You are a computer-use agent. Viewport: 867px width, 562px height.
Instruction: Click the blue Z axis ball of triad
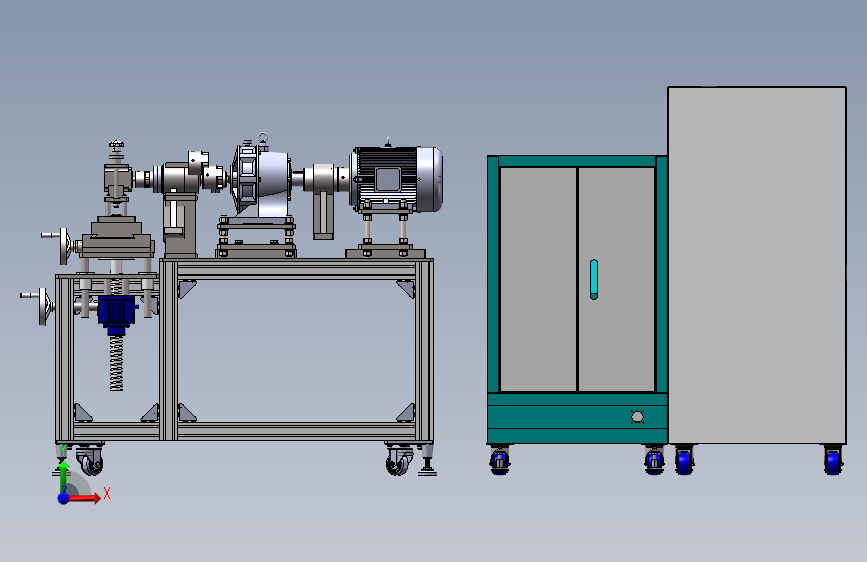64,498
